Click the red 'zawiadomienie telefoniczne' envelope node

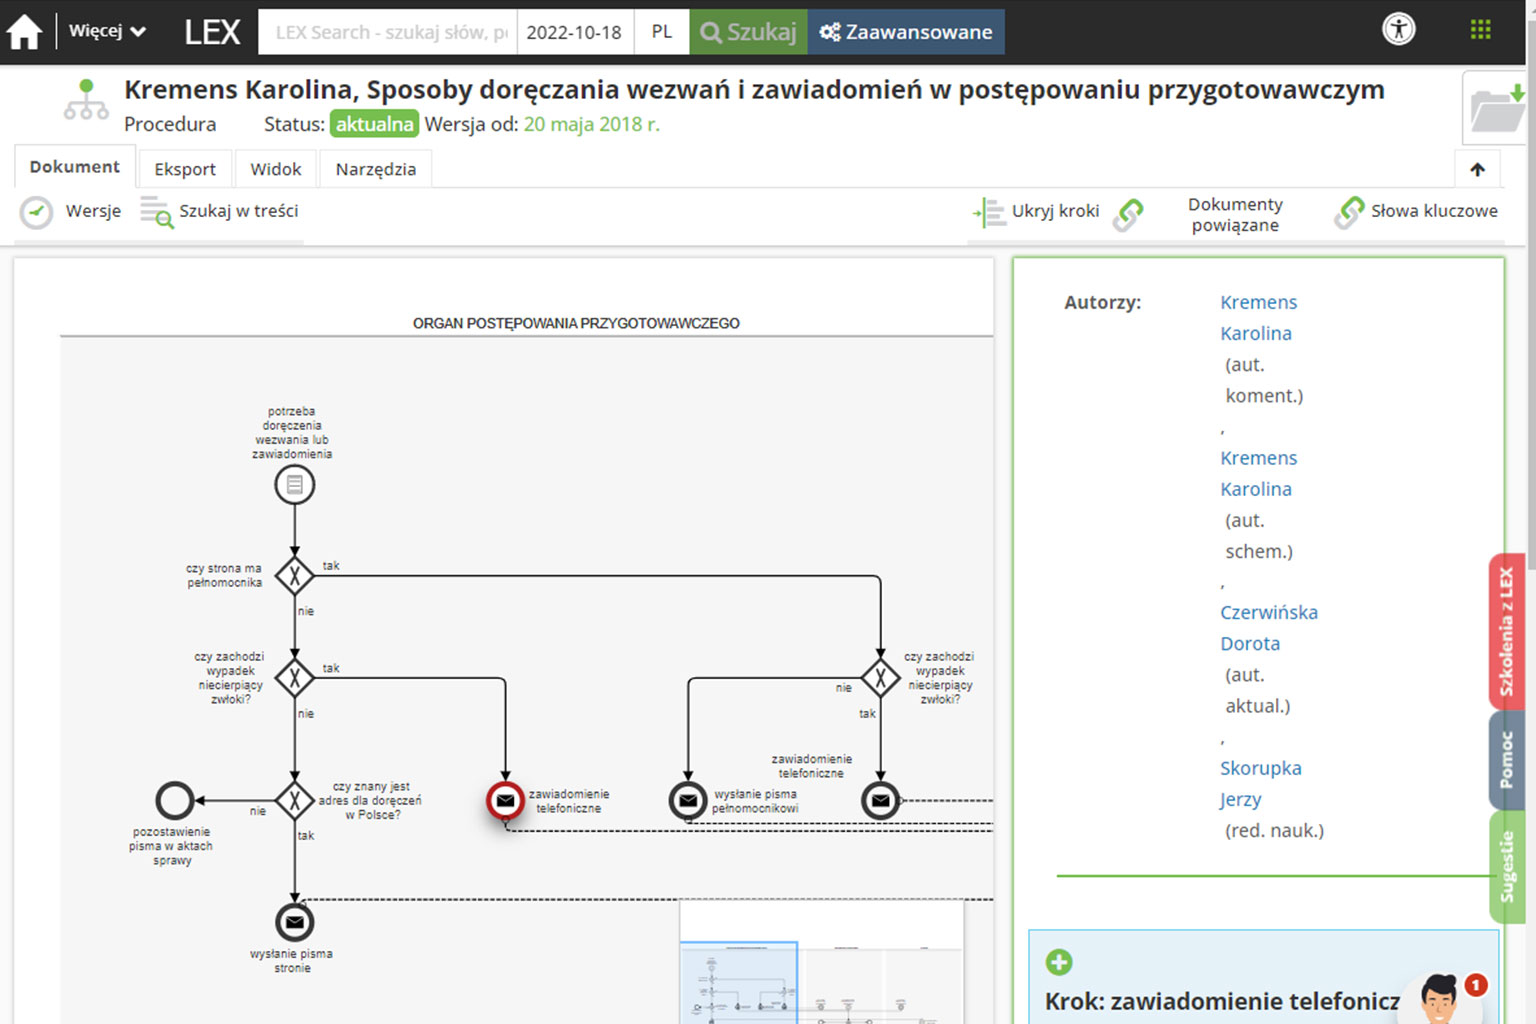505,801
